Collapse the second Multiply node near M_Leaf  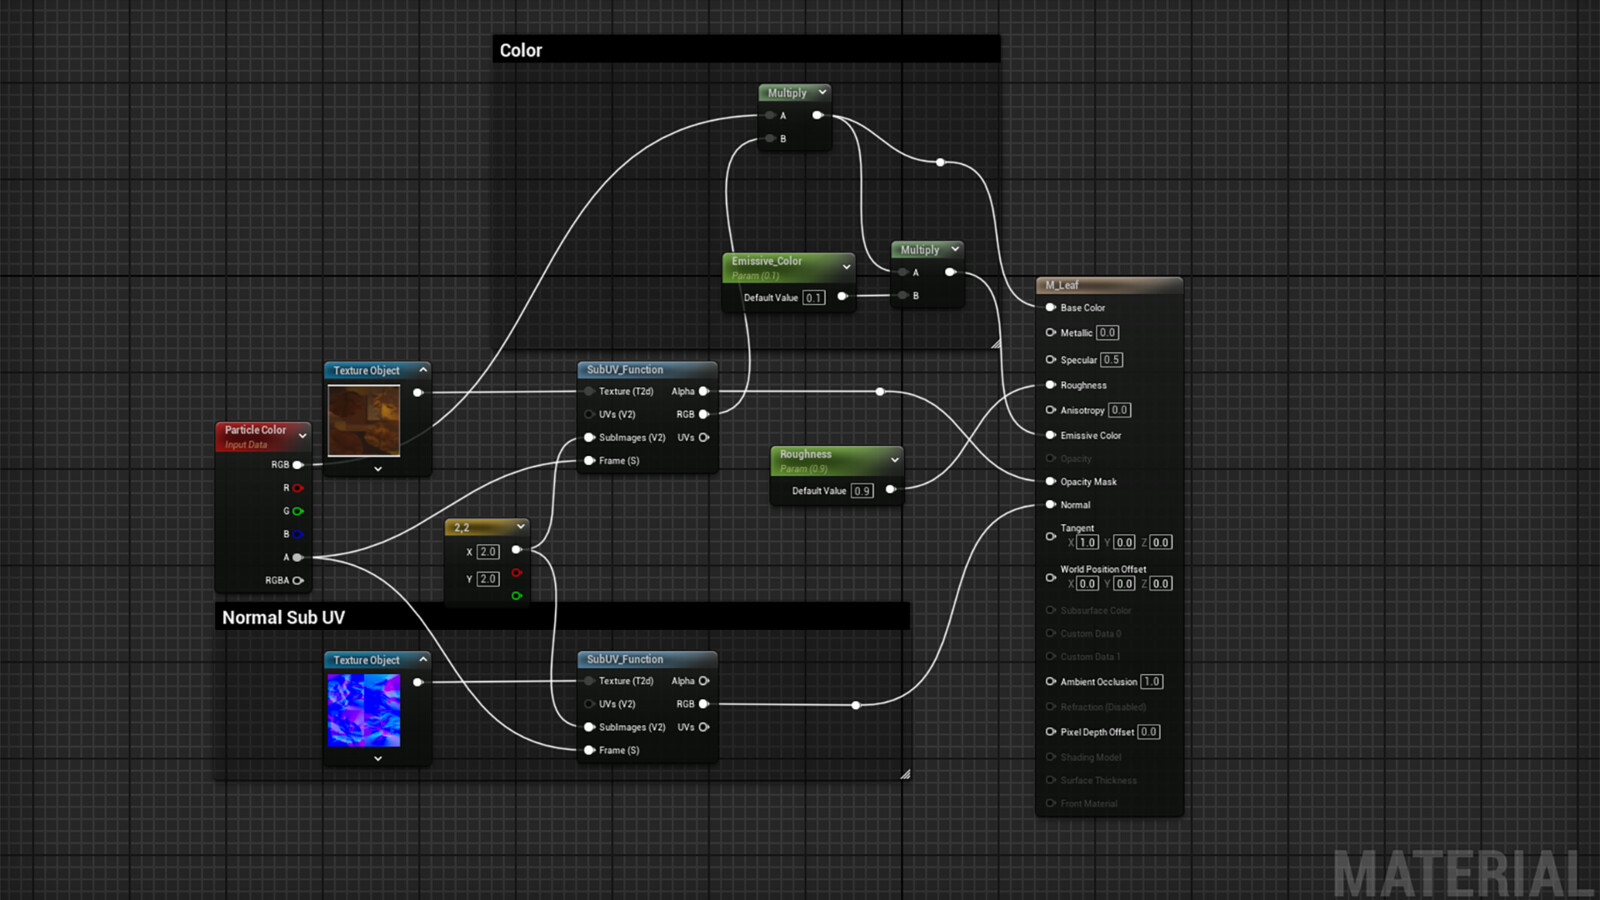pos(955,249)
